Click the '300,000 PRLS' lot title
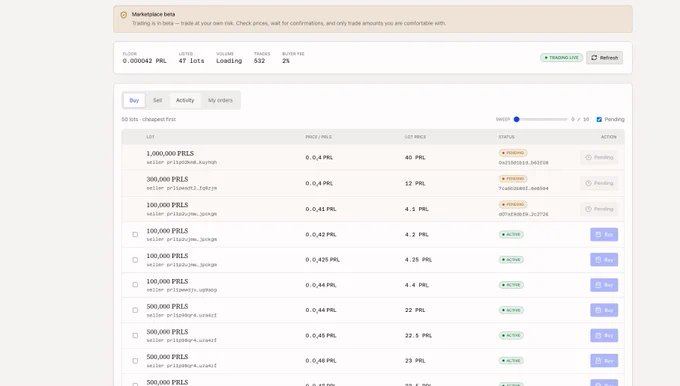The width and height of the screenshot is (680, 386). (x=167, y=179)
